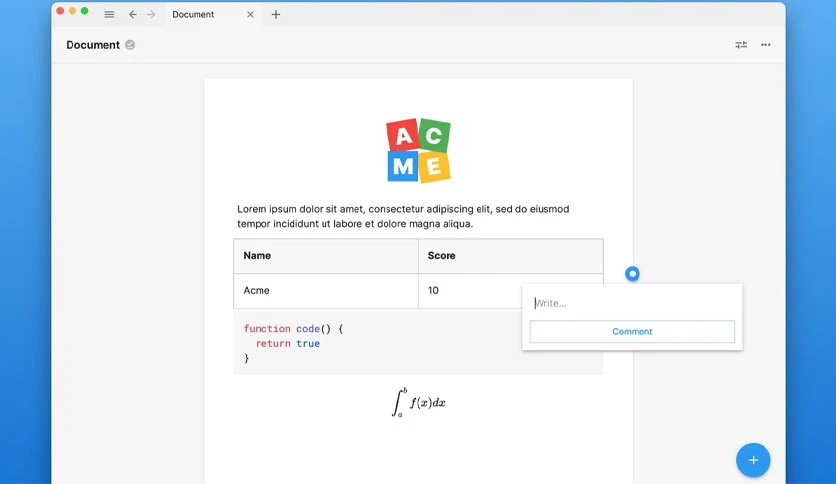Click the integral math formula
The image size is (836, 484).
click(419, 402)
